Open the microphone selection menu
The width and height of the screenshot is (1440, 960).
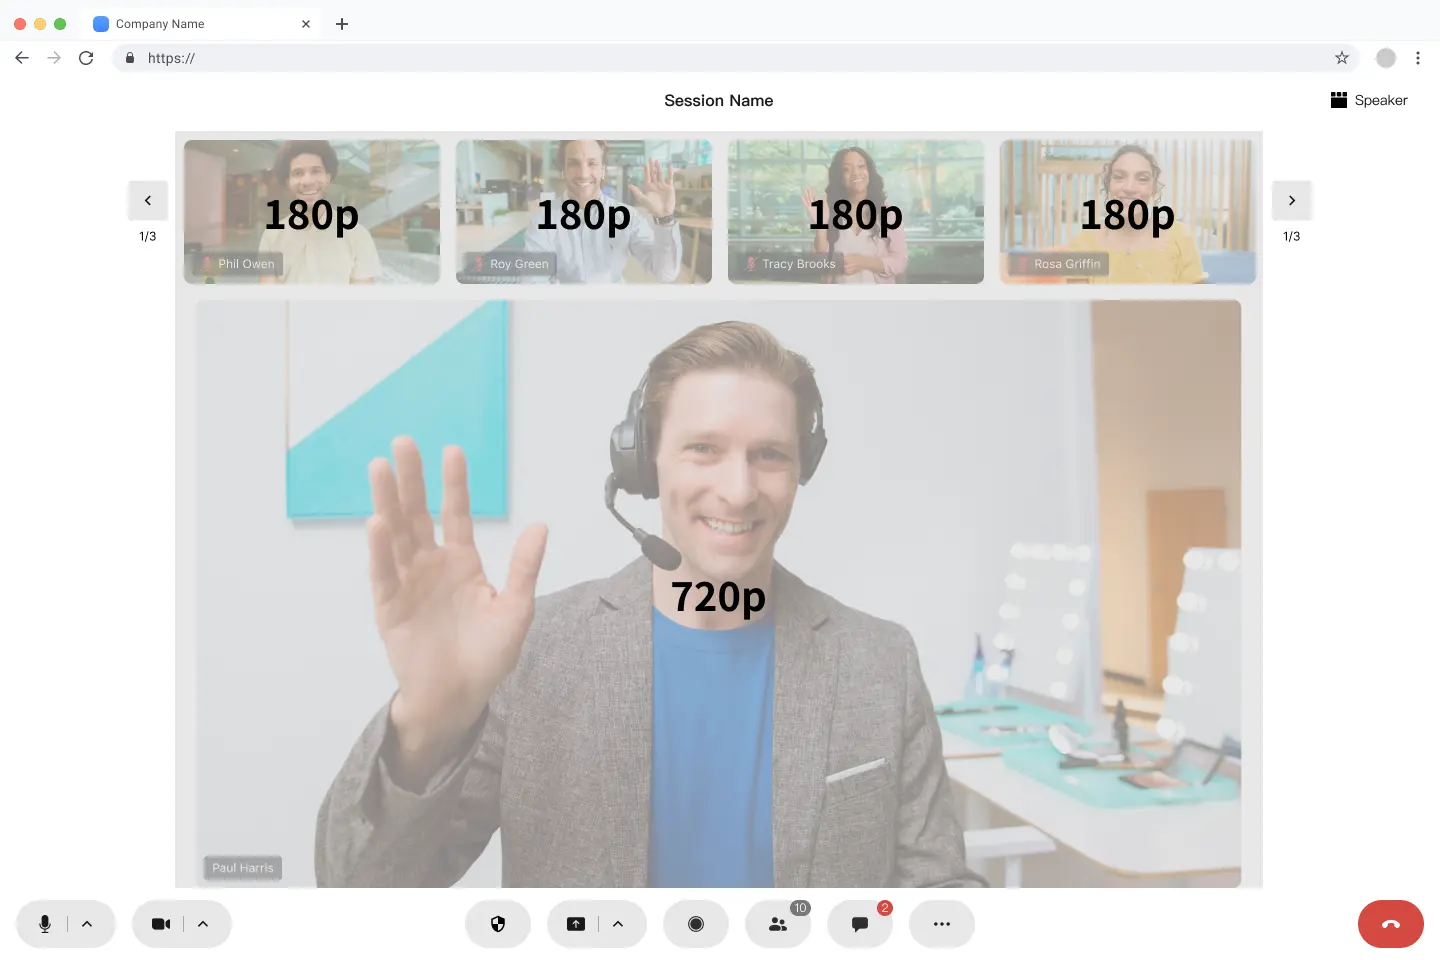click(88, 923)
